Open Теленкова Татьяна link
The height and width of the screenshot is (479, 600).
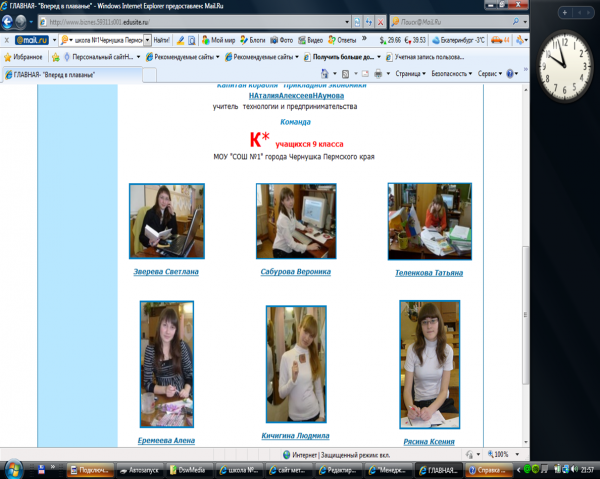(x=429, y=273)
